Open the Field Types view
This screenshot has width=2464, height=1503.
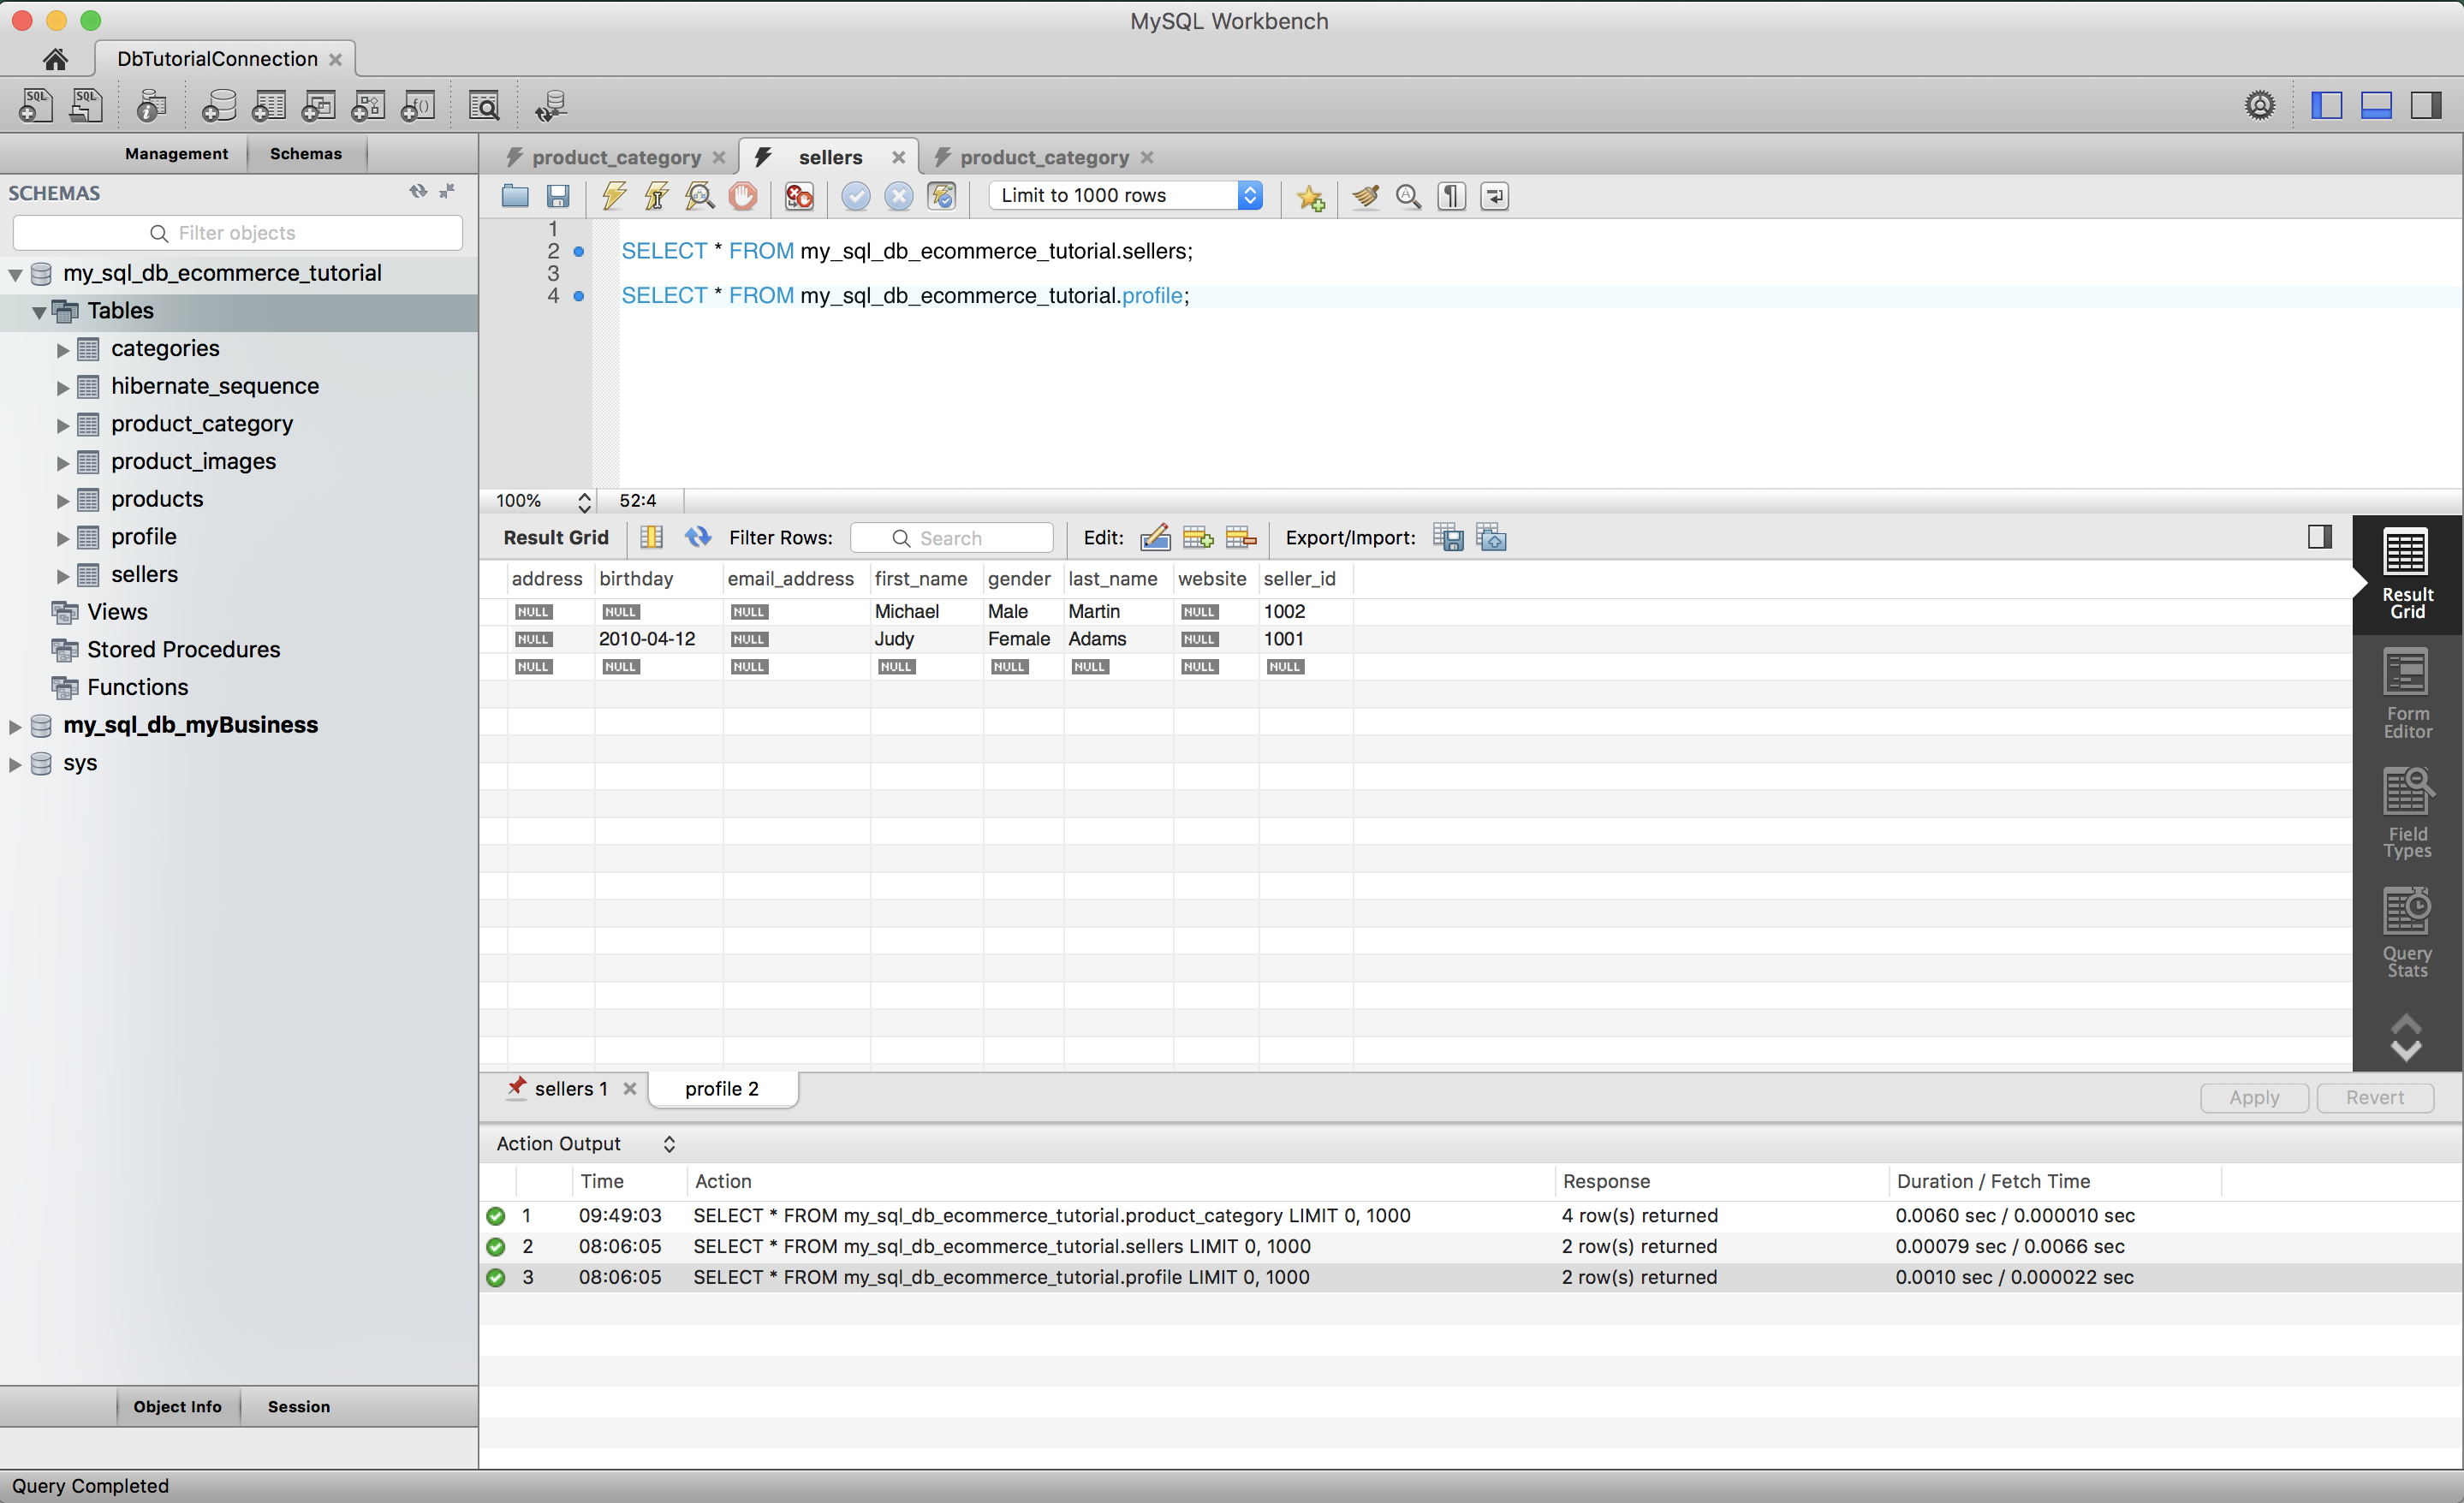point(2406,814)
